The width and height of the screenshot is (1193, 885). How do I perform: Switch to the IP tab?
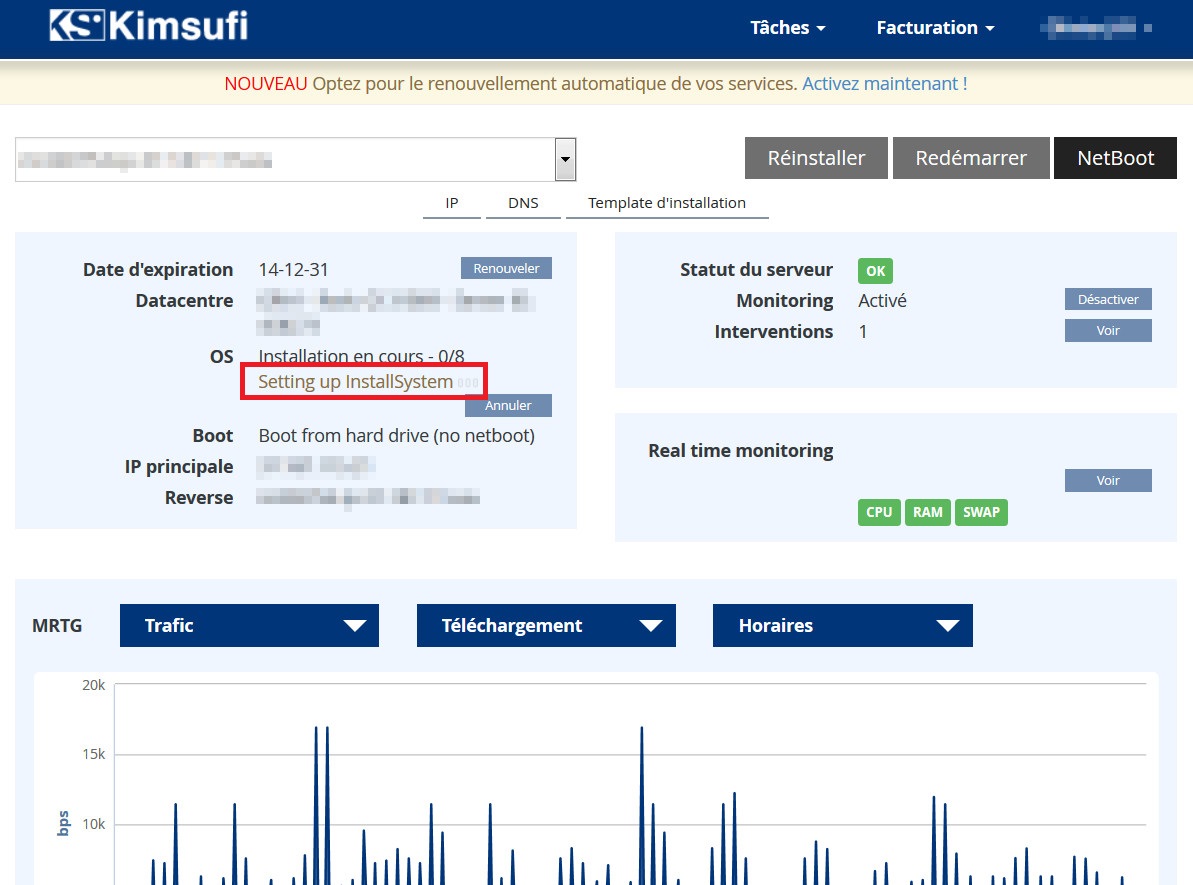452,203
